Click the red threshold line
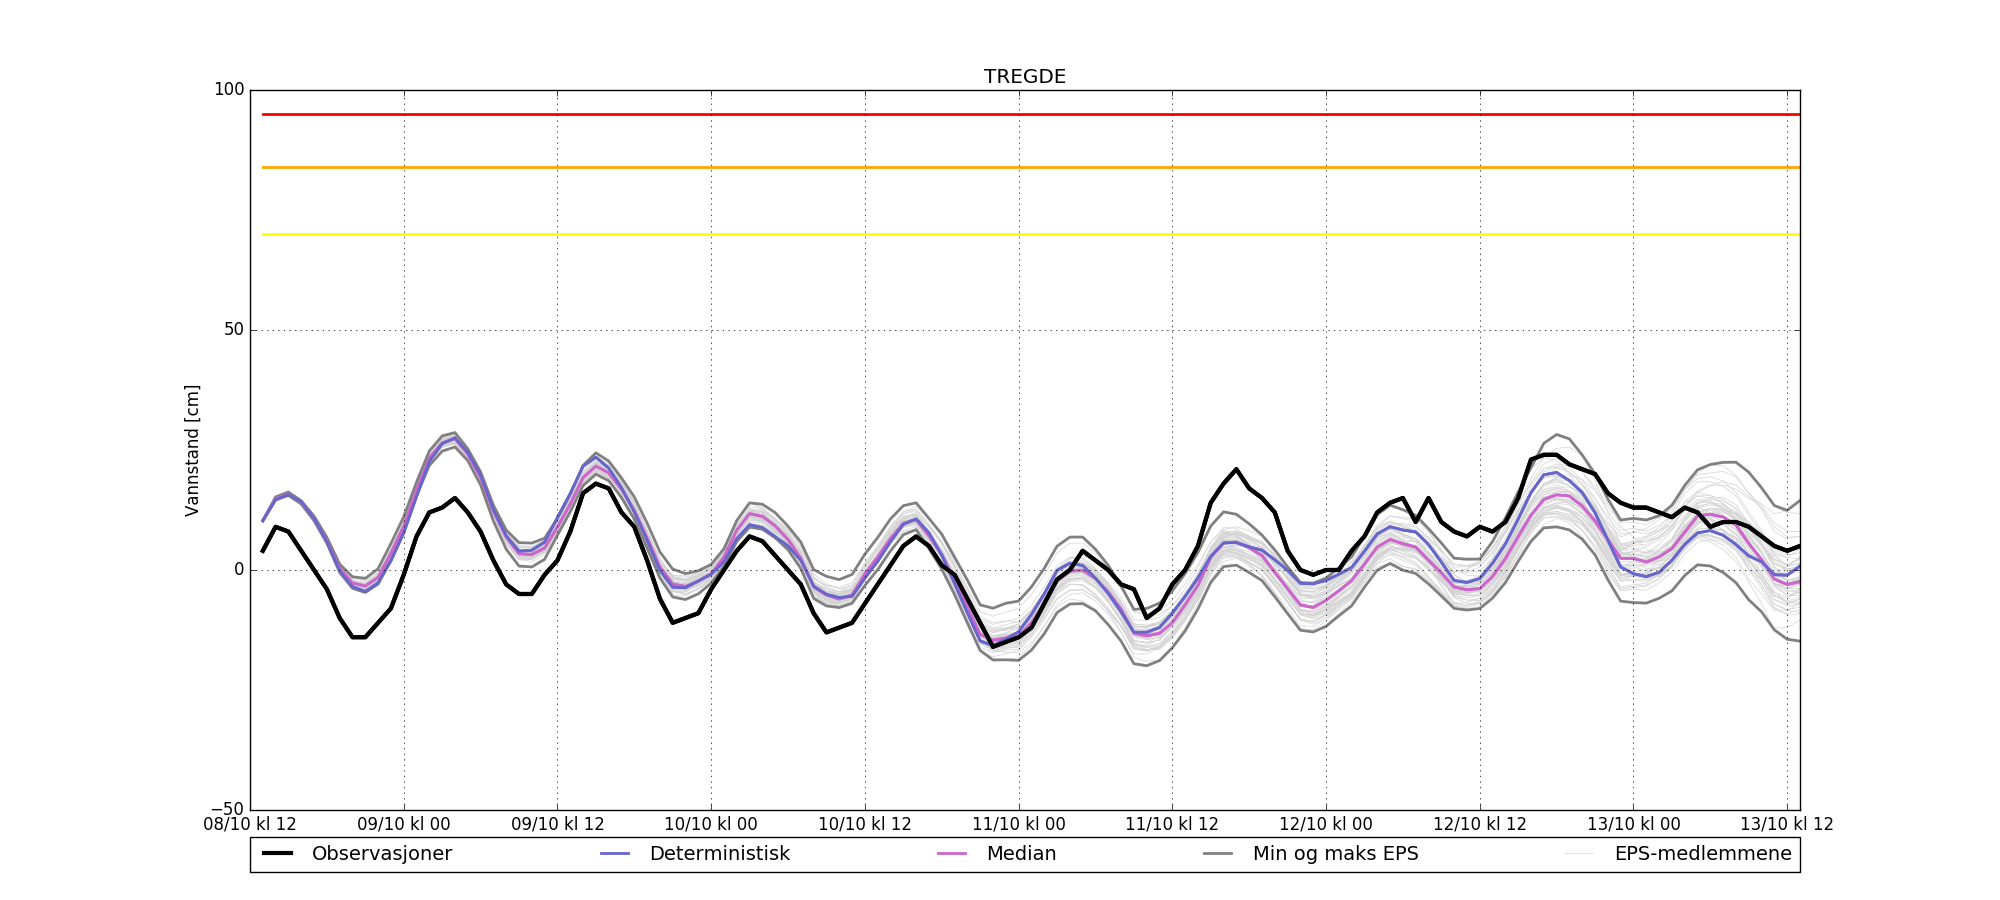 click(x=1024, y=115)
